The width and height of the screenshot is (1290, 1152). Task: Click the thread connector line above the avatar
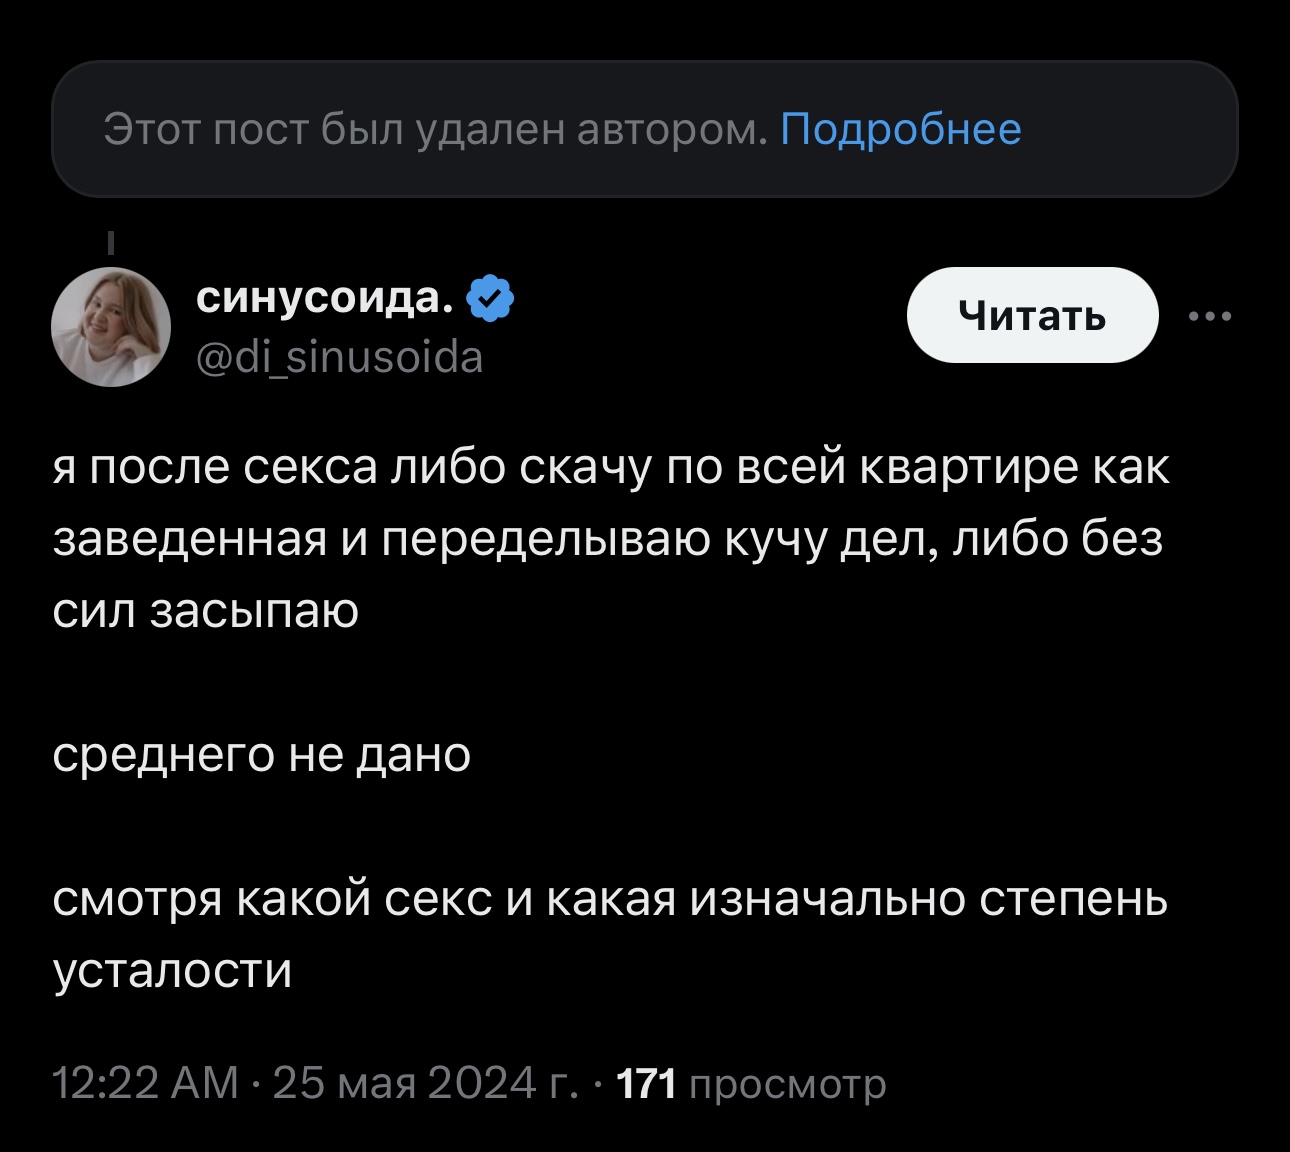(x=110, y=243)
